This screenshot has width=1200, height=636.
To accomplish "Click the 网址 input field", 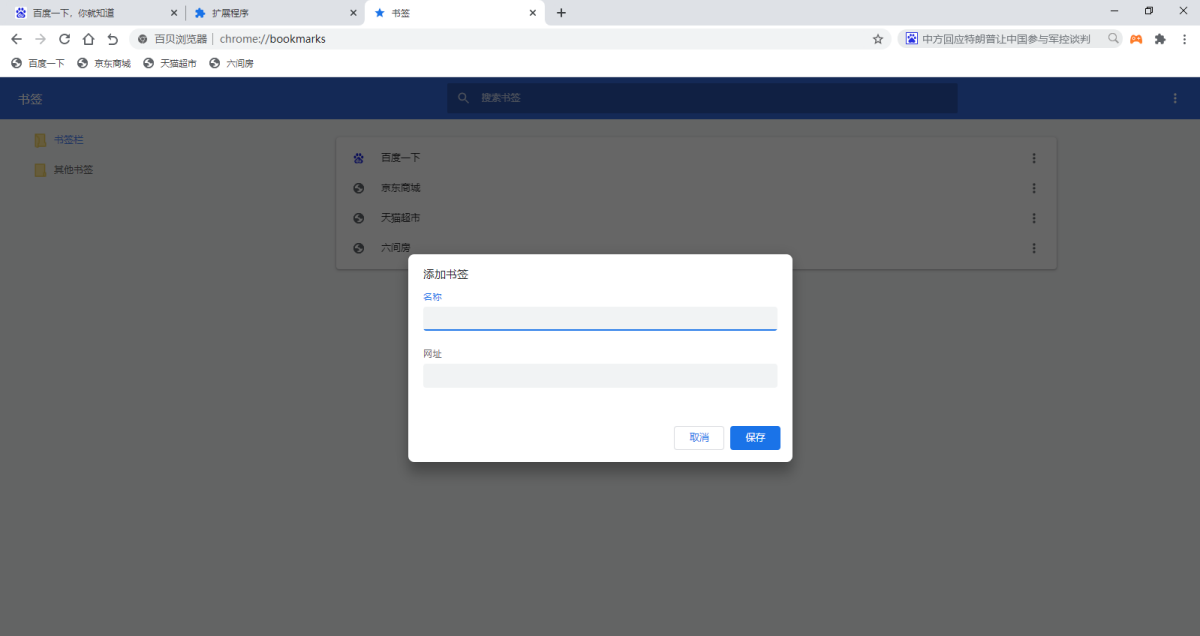I will (x=599, y=376).
